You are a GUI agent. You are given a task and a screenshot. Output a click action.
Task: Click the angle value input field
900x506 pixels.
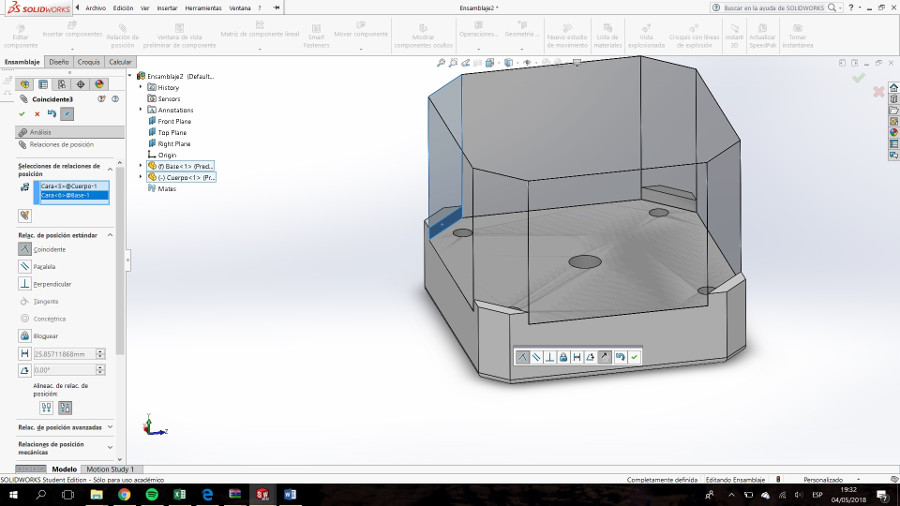point(64,371)
